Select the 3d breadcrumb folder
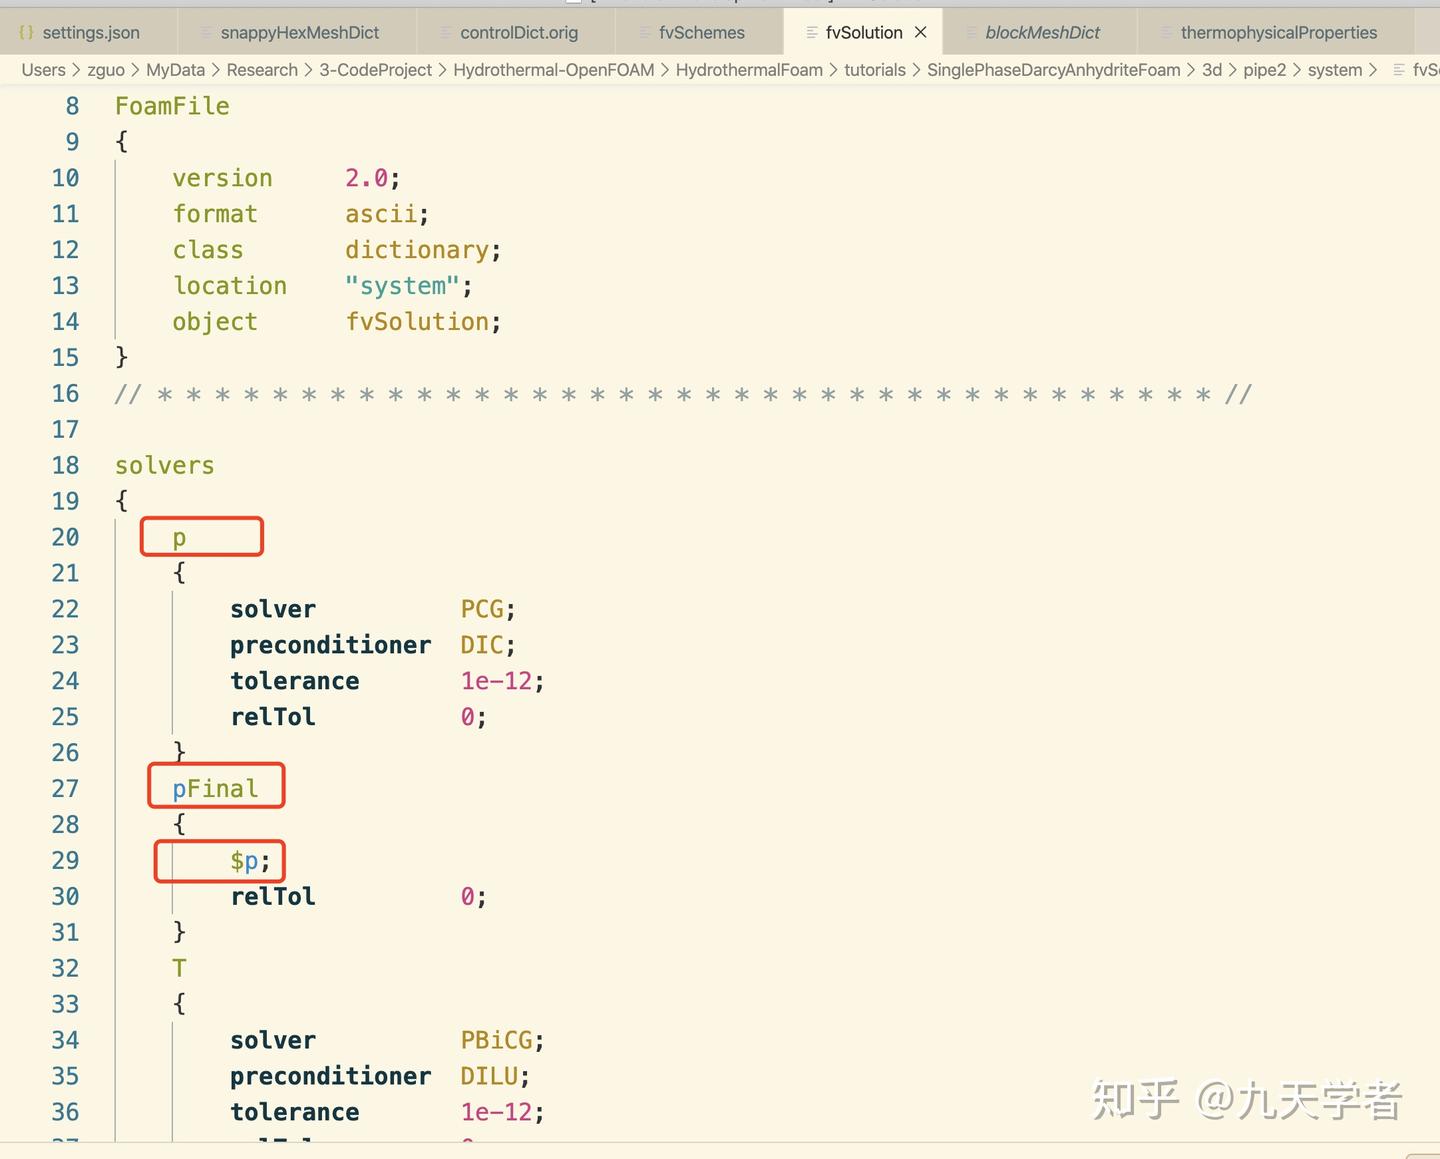 point(1212,70)
